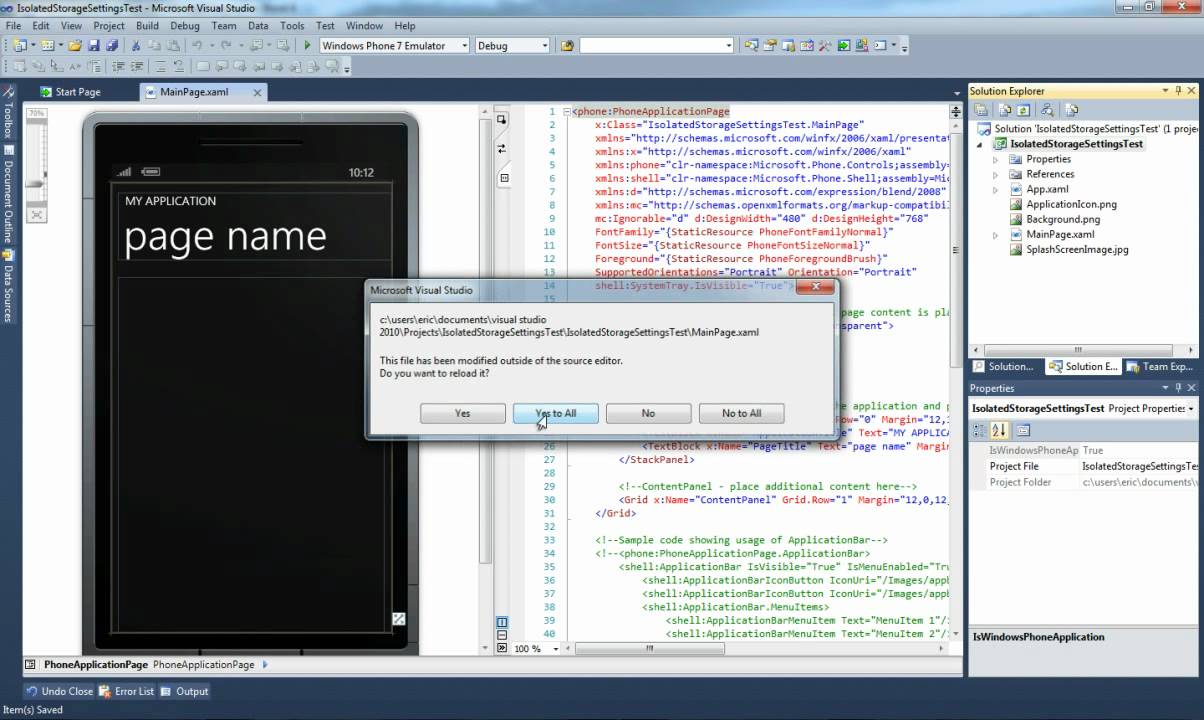The width and height of the screenshot is (1204, 720).
Task: Open the Debug menu
Action: click(x=185, y=26)
